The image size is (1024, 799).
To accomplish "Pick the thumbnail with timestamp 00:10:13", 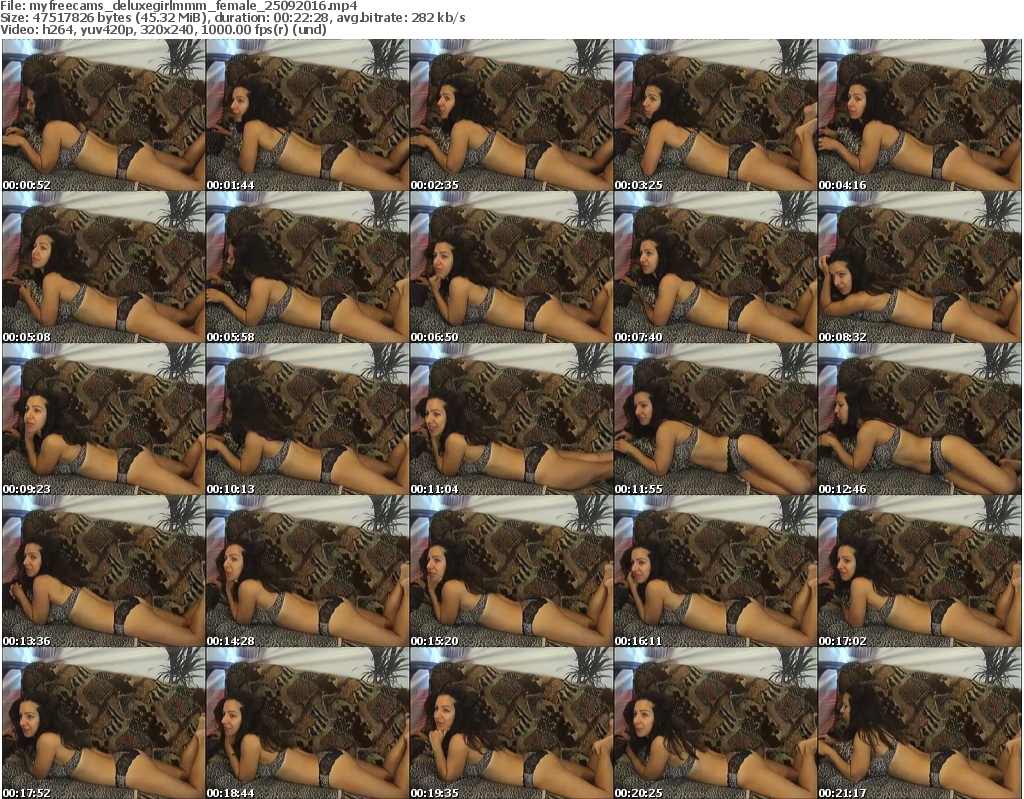I will [x=308, y=419].
